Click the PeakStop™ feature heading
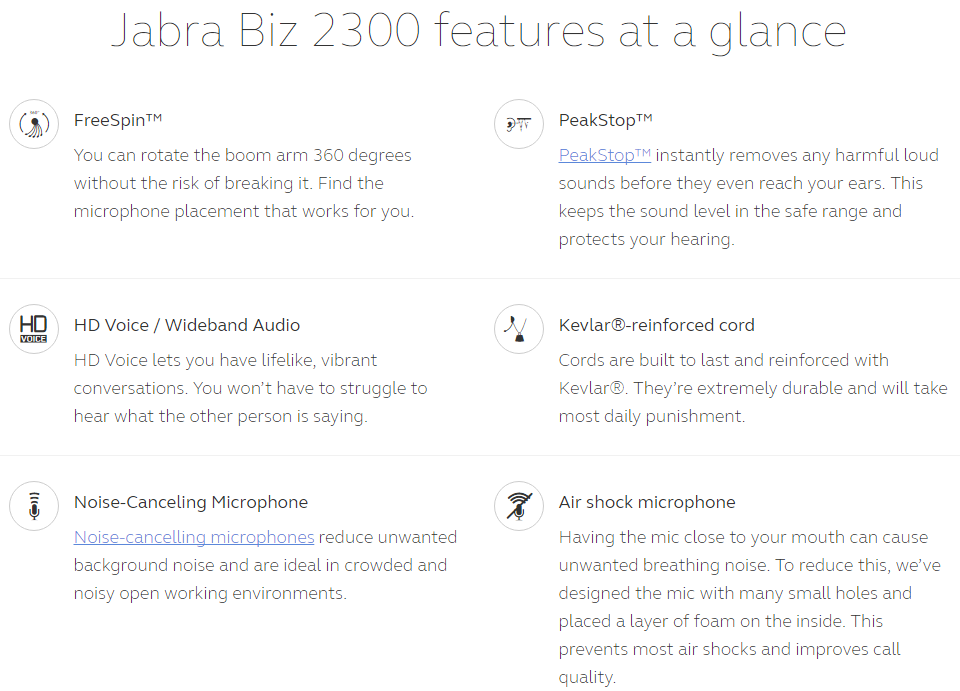 pos(606,120)
